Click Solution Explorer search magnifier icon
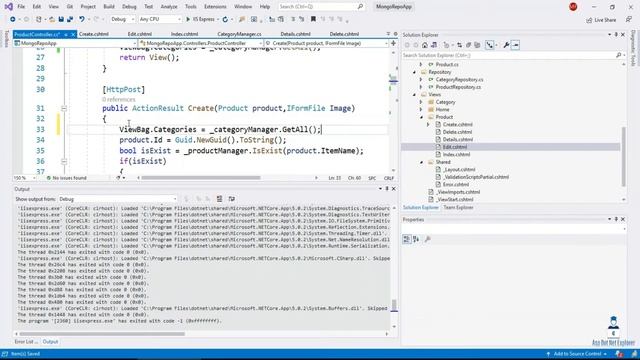Viewport: 640px width, 360px height. click(x=619, y=55)
